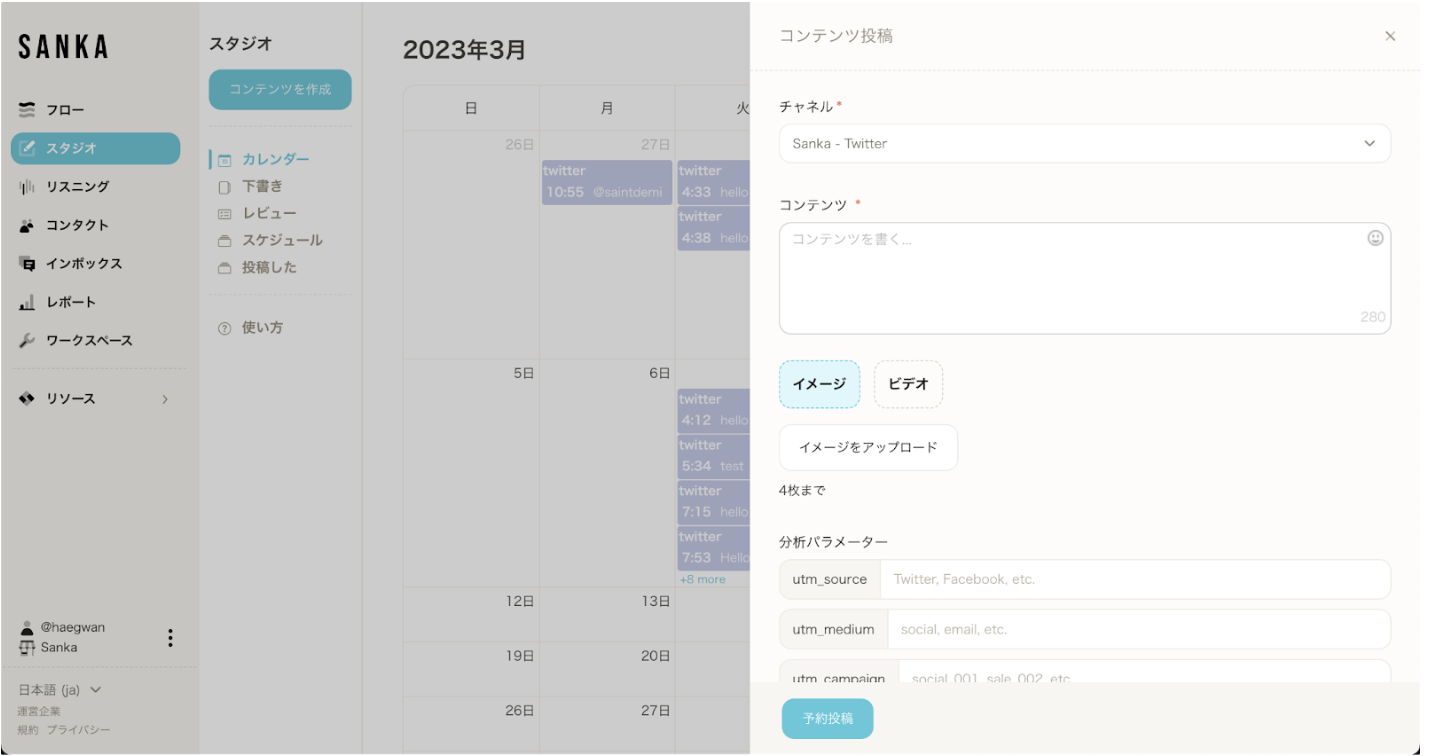Click the レポート chart icon
This screenshot has width=1430, height=756.
27,302
